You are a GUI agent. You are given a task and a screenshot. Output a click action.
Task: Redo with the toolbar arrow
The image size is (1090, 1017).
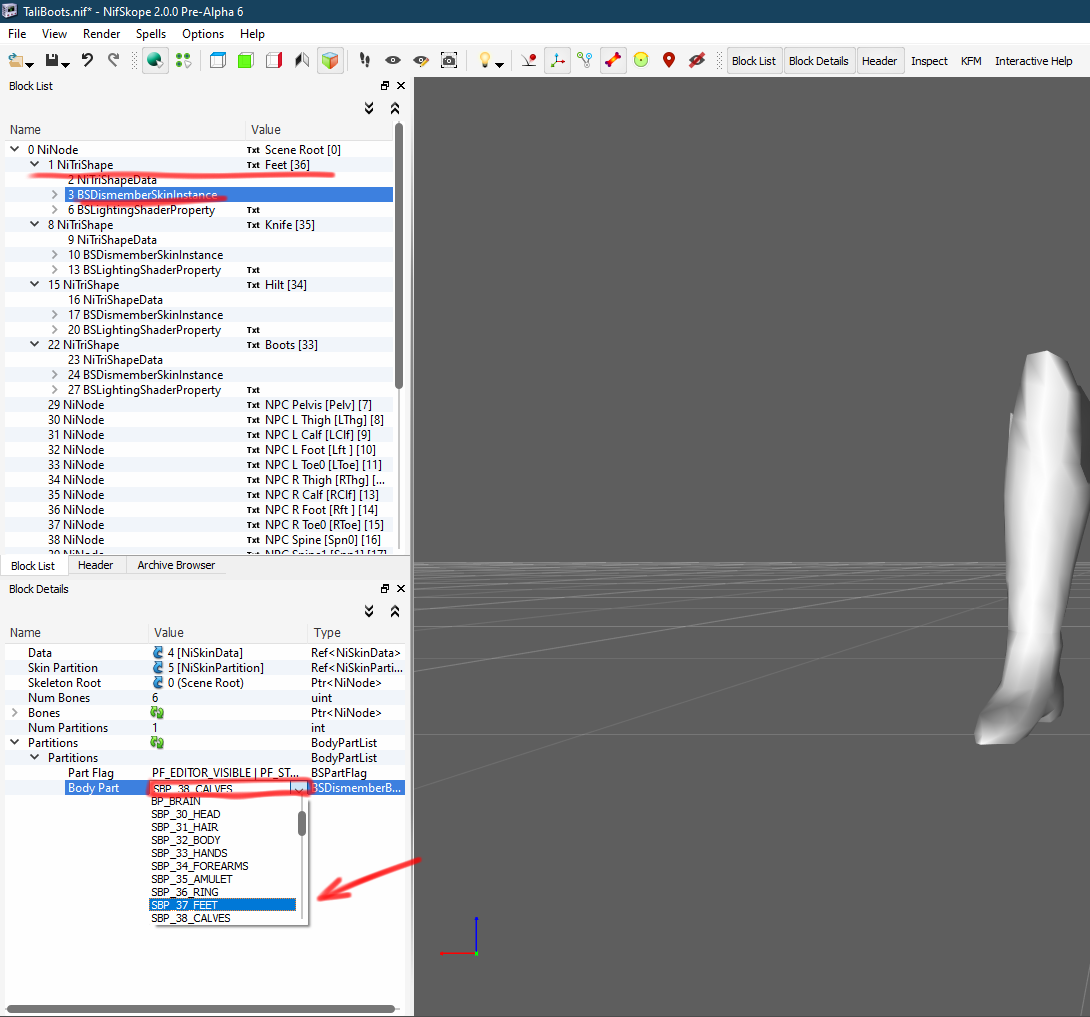113,60
